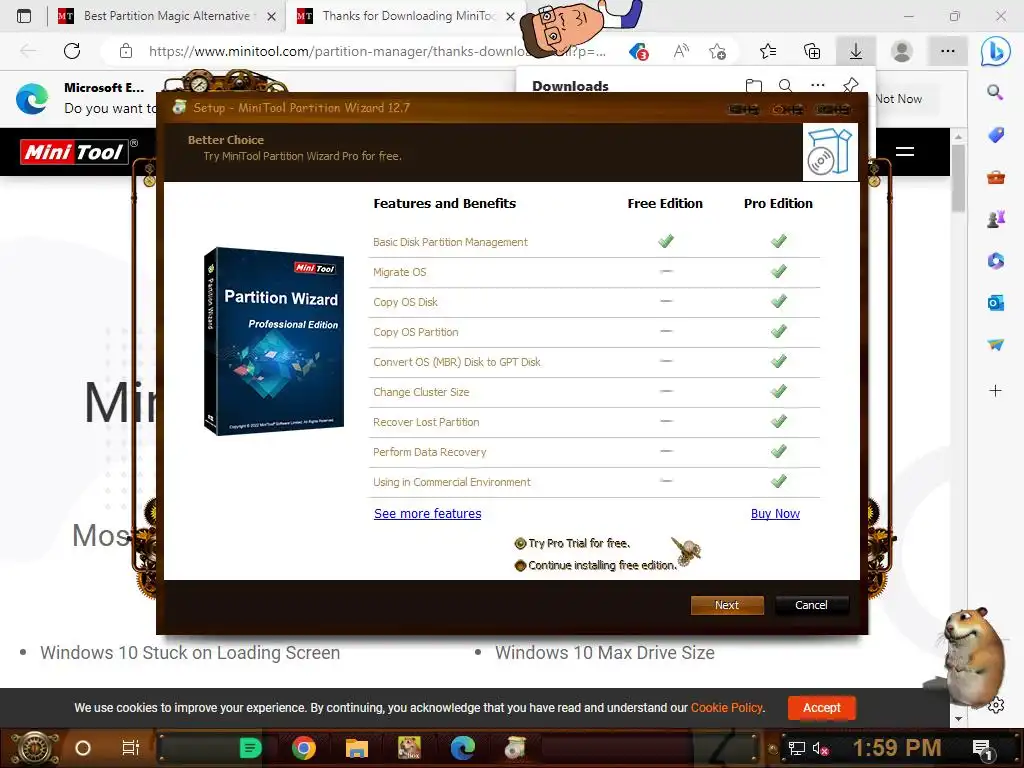
Task: Click the browser address bar URL
Action: tap(377, 51)
